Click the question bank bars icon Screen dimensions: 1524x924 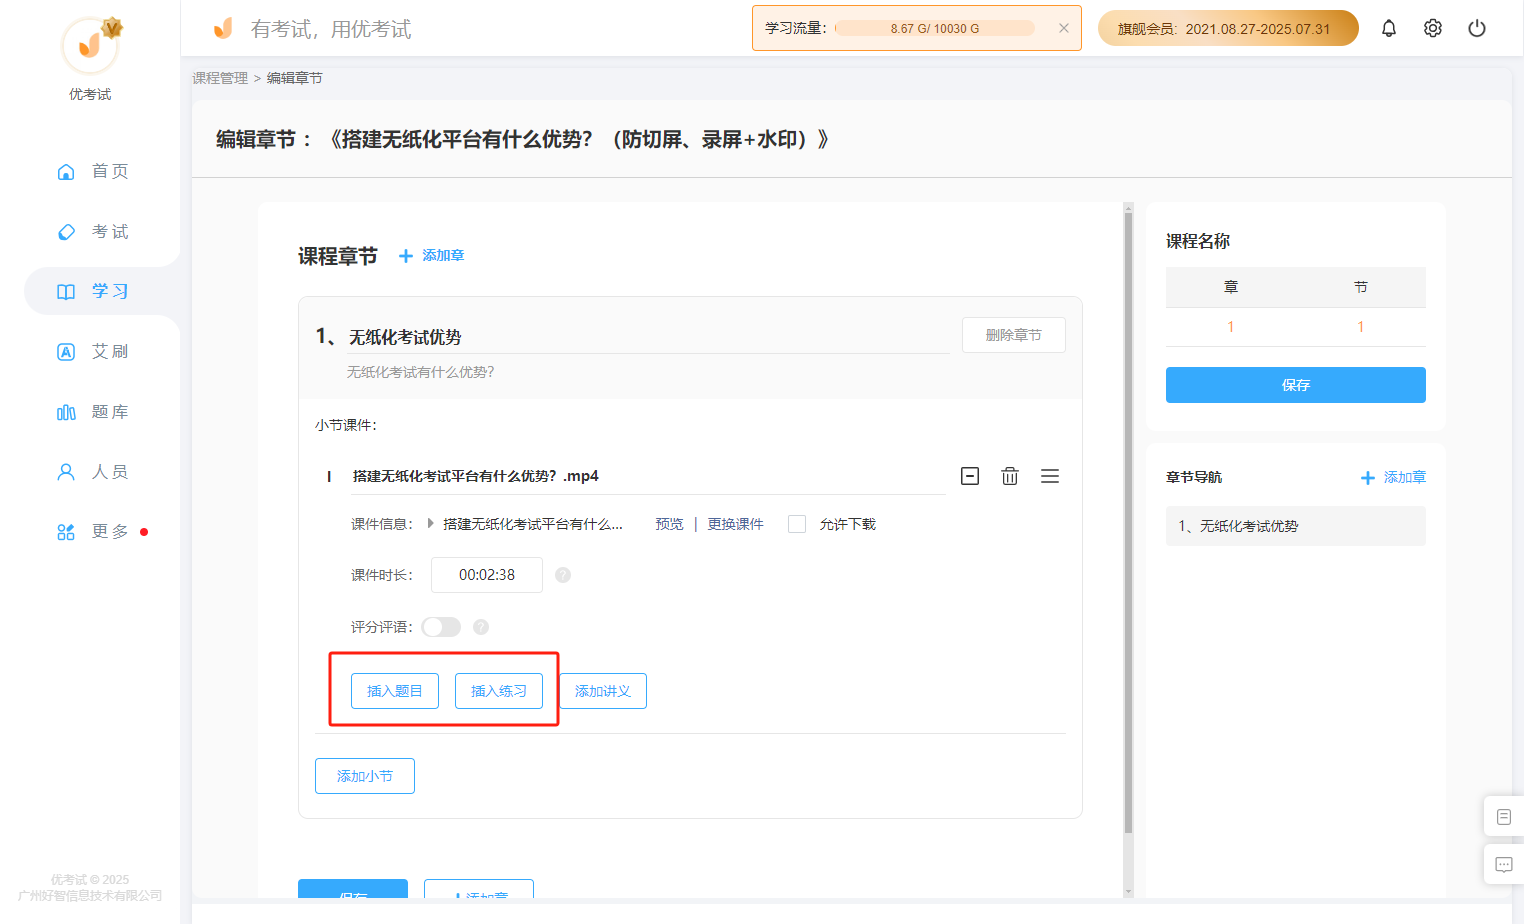tap(66, 412)
